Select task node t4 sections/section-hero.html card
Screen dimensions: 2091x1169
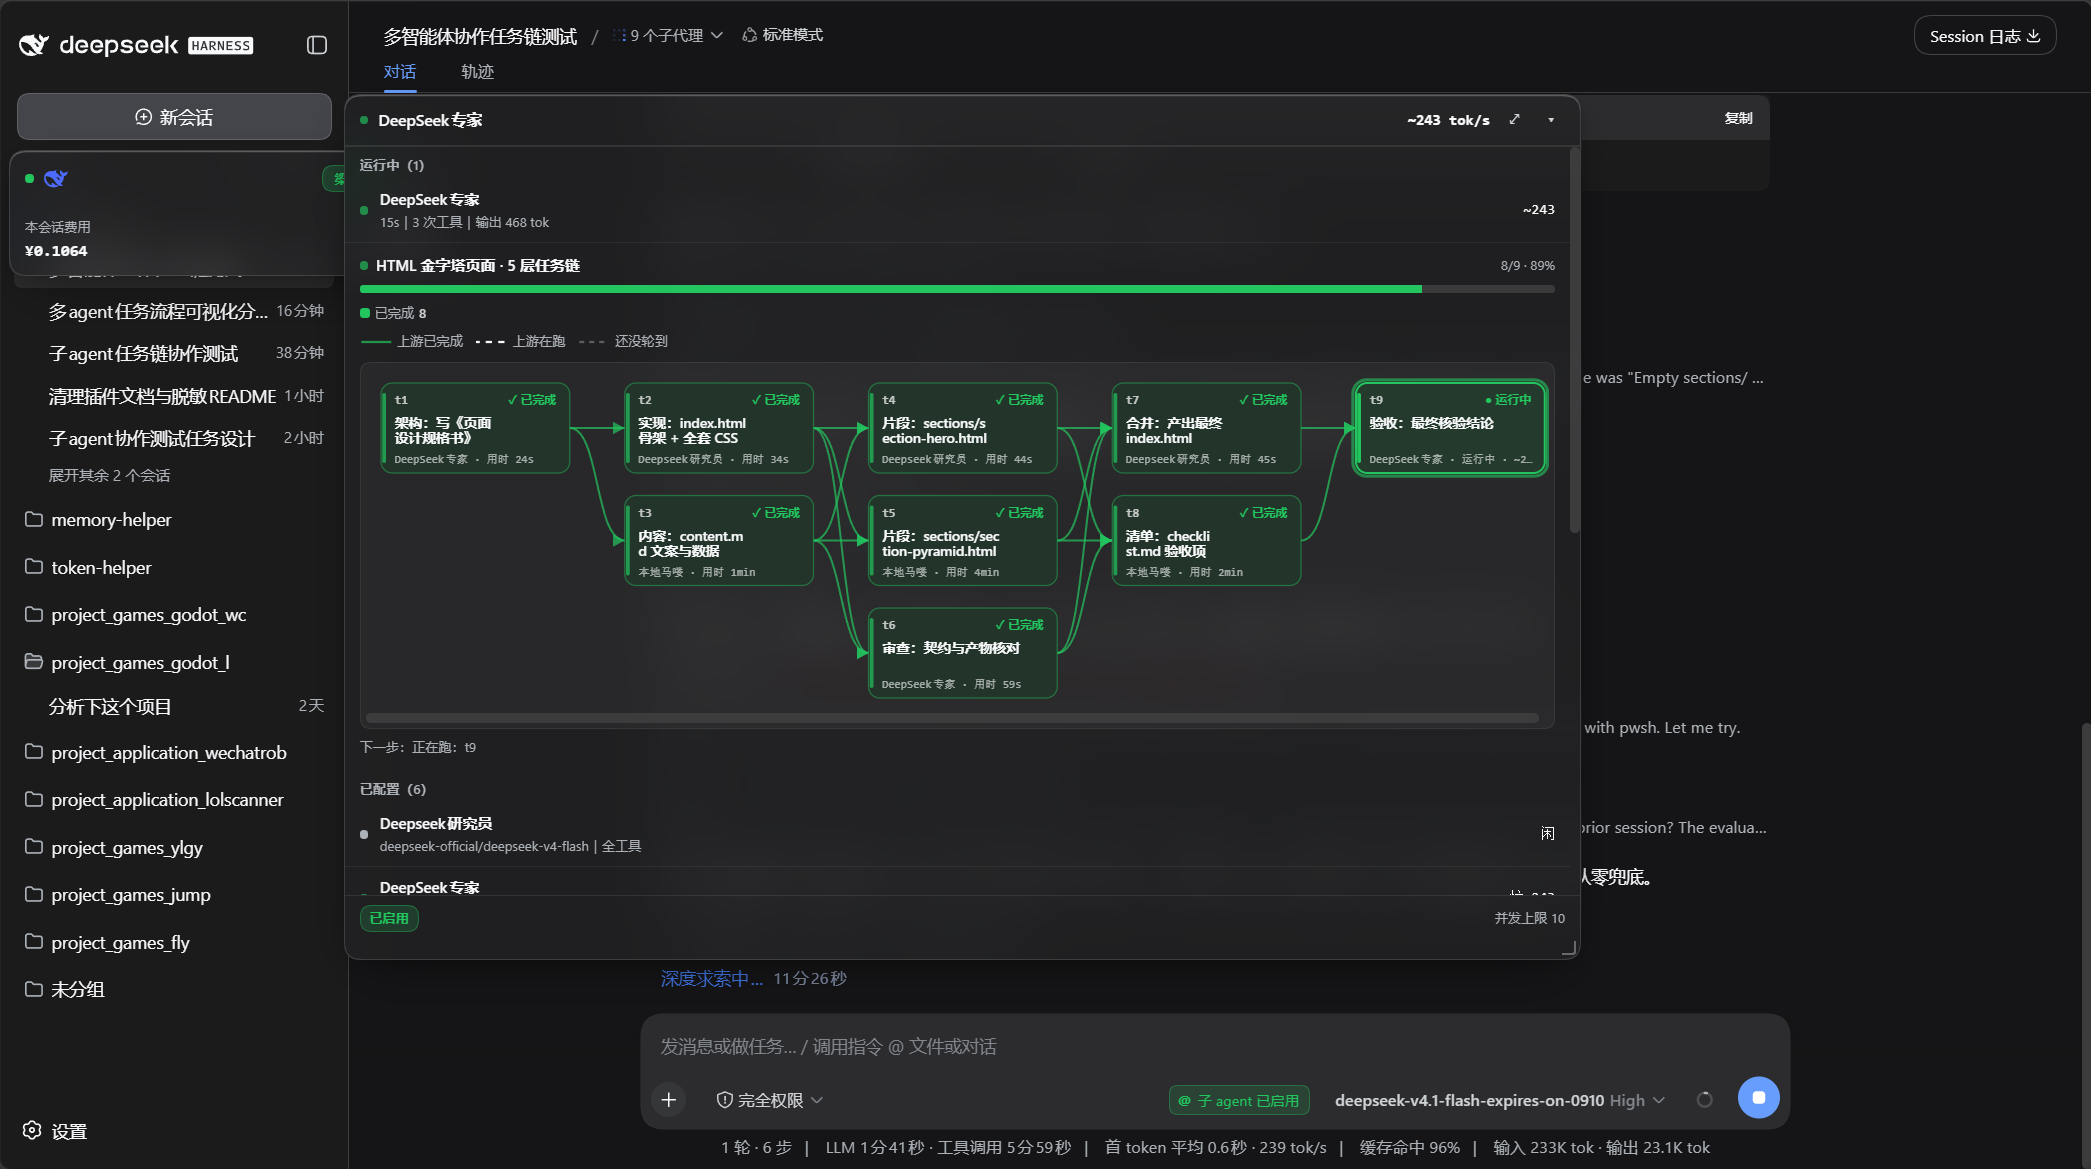[963, 428]
